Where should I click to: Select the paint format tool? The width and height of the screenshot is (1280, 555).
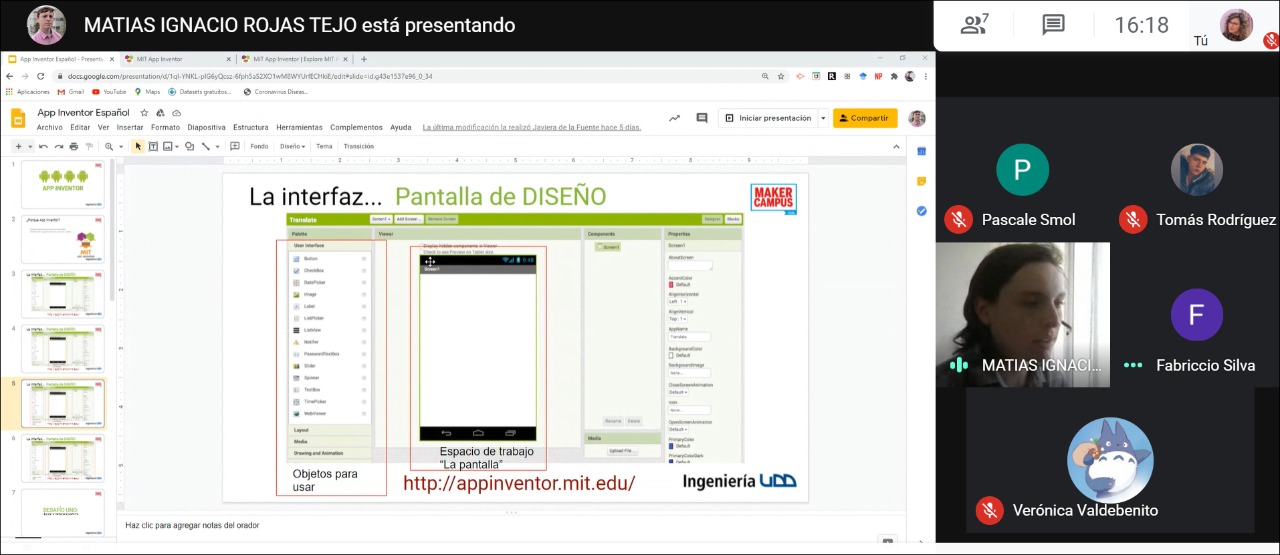[88, 146]
